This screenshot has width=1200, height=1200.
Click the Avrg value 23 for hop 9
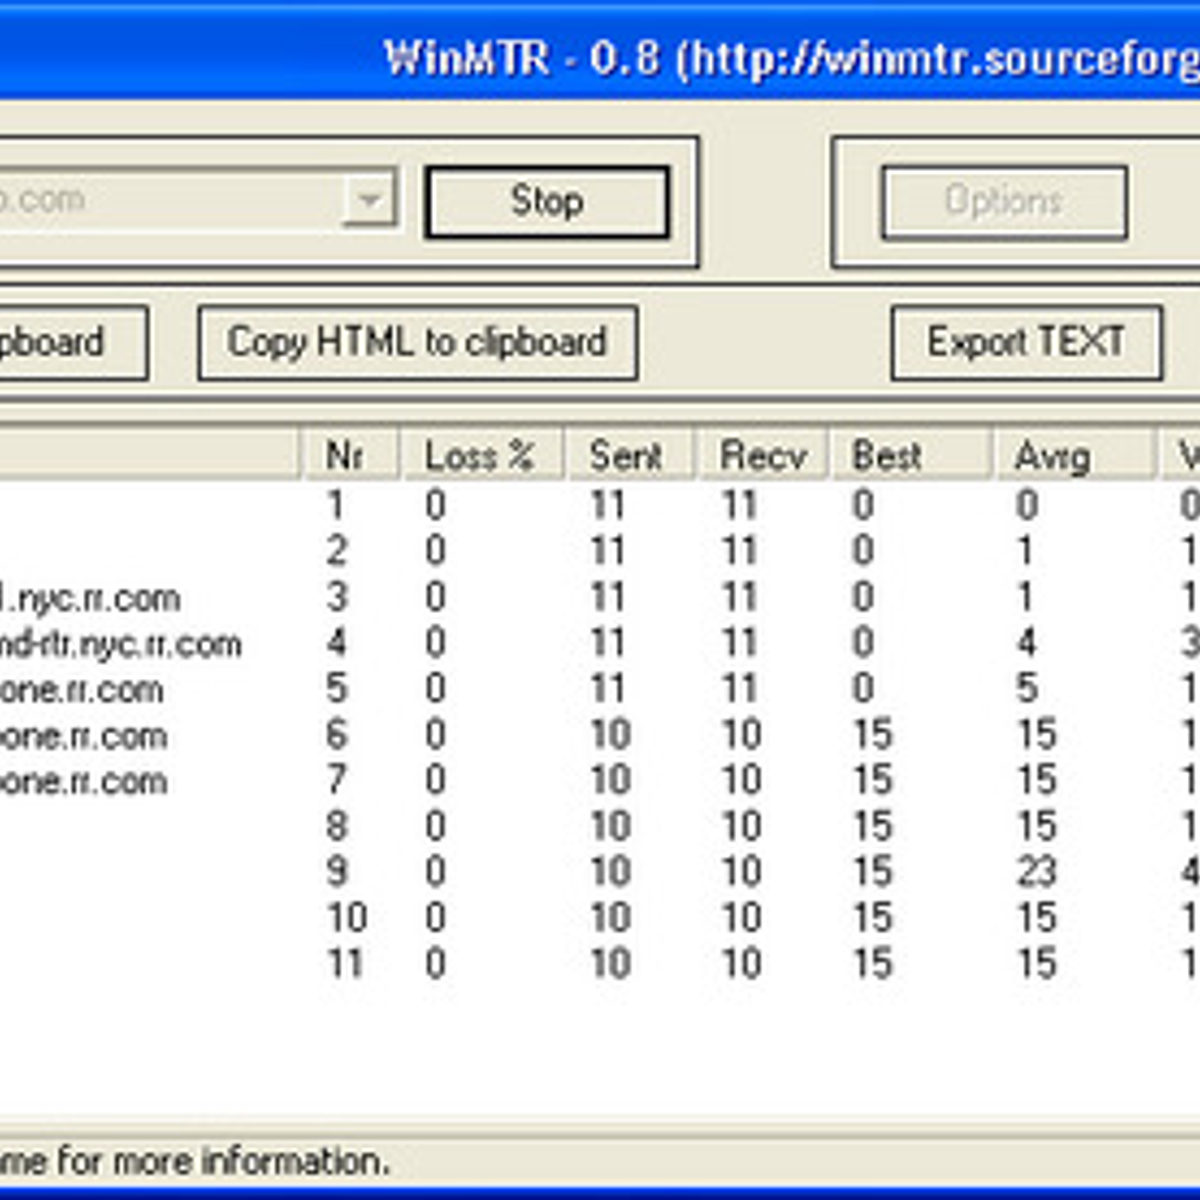(1036, 872)
